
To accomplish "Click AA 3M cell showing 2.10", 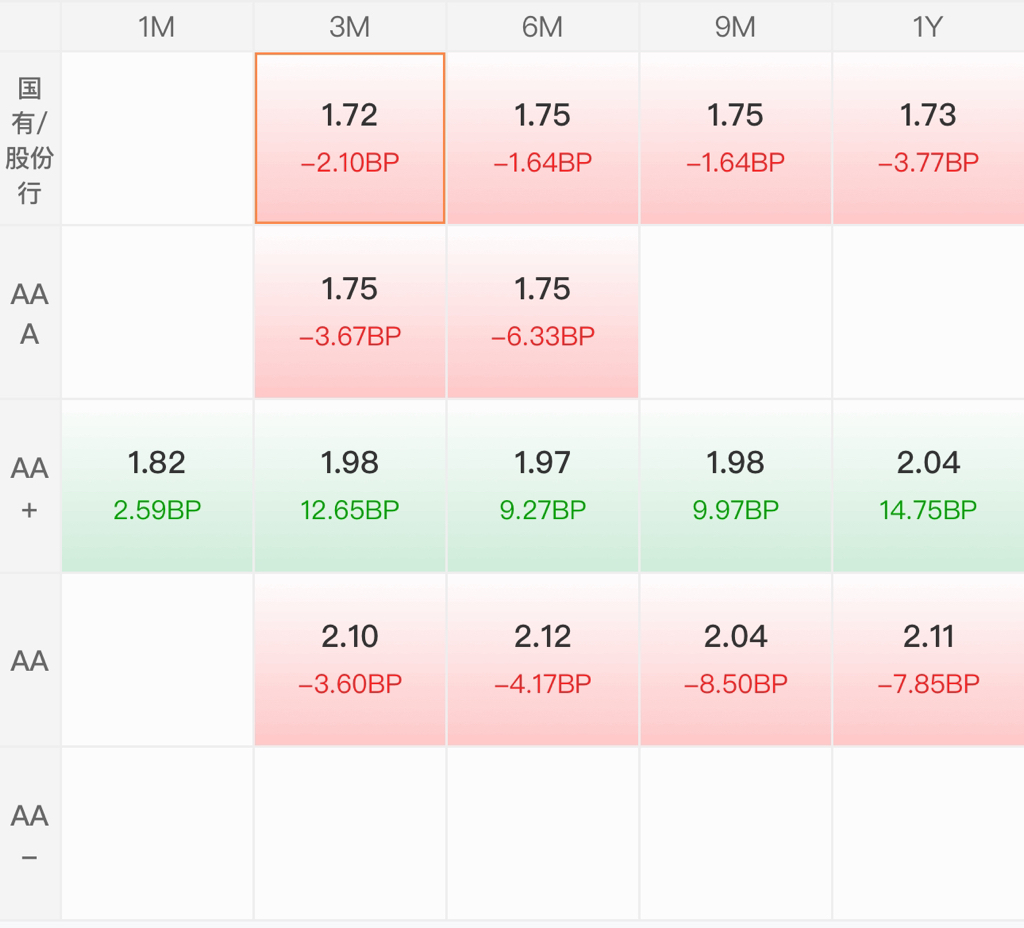I will tap(350, 660).
